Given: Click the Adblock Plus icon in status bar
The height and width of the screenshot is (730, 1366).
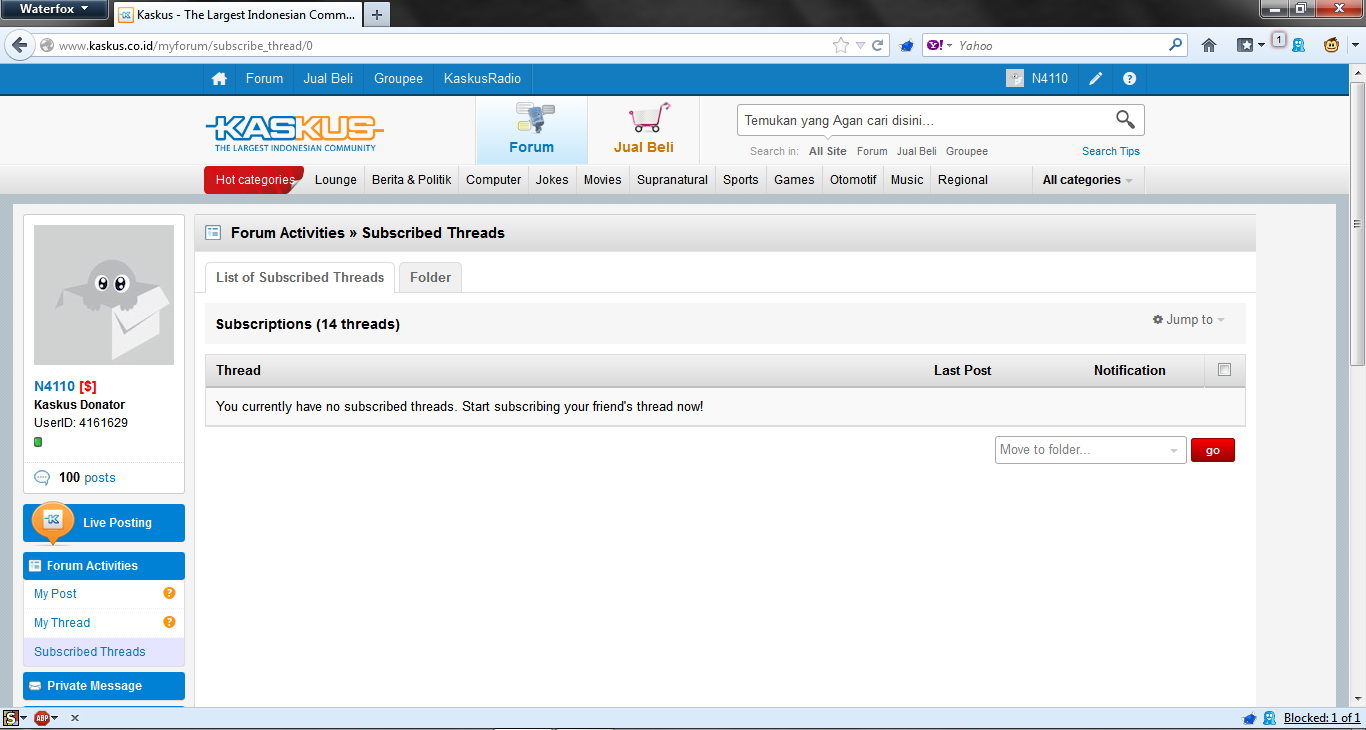Looking at the screenshot, I should click(42, 718).
